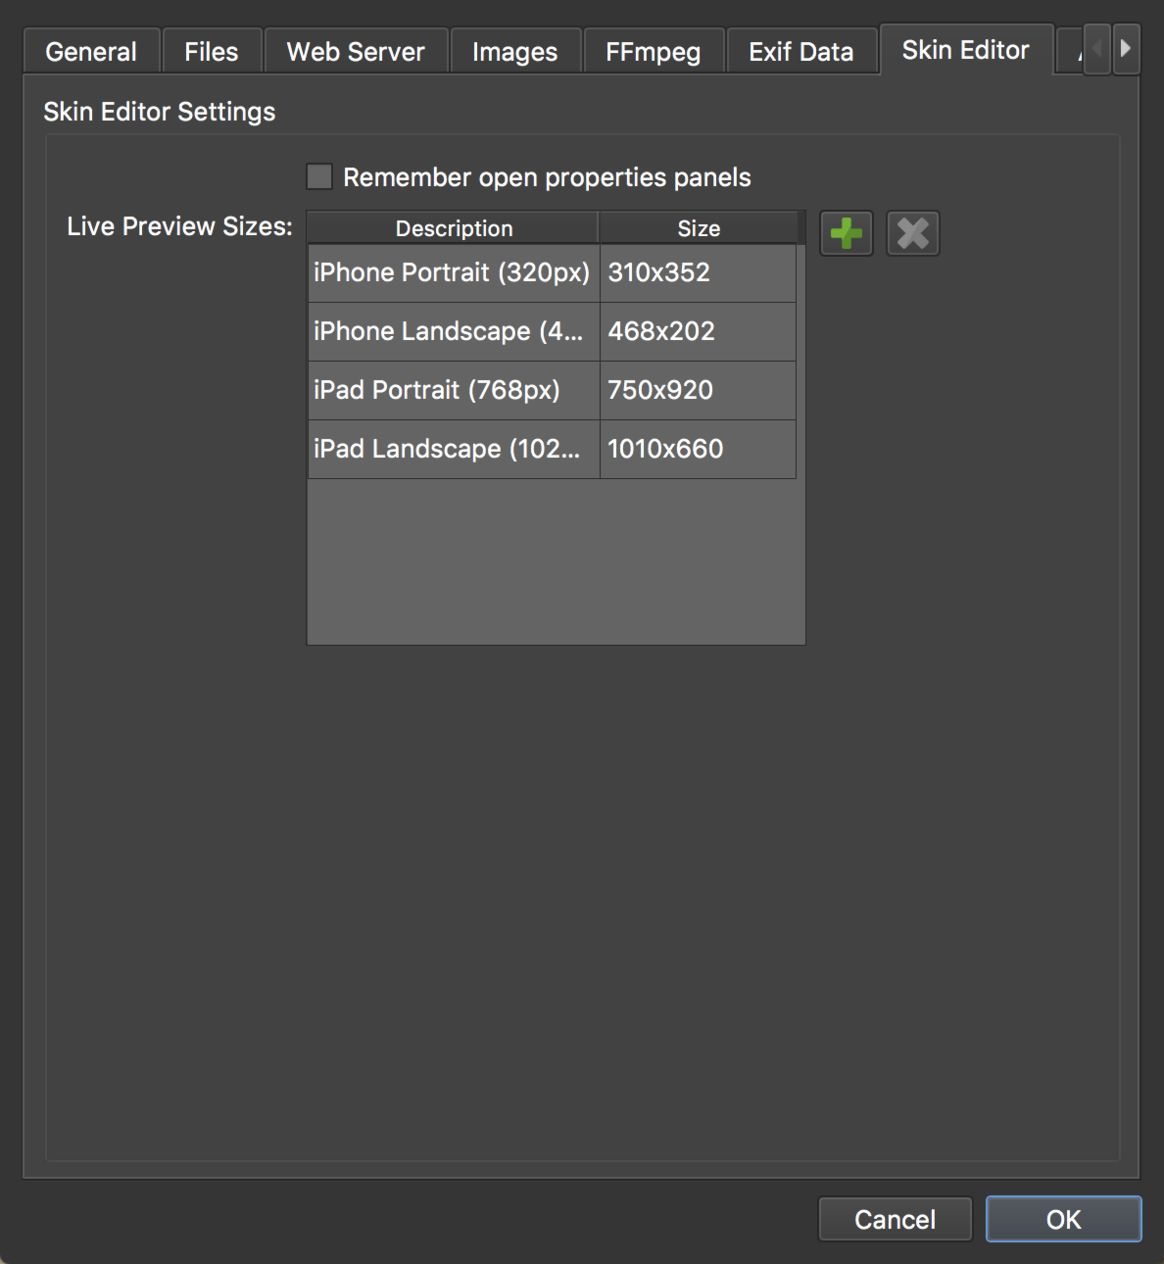Image resolution: width=1164 pixels, height=1264 pixels.
Task: Open the FFmpeg tab
Action: click(653, 52)
